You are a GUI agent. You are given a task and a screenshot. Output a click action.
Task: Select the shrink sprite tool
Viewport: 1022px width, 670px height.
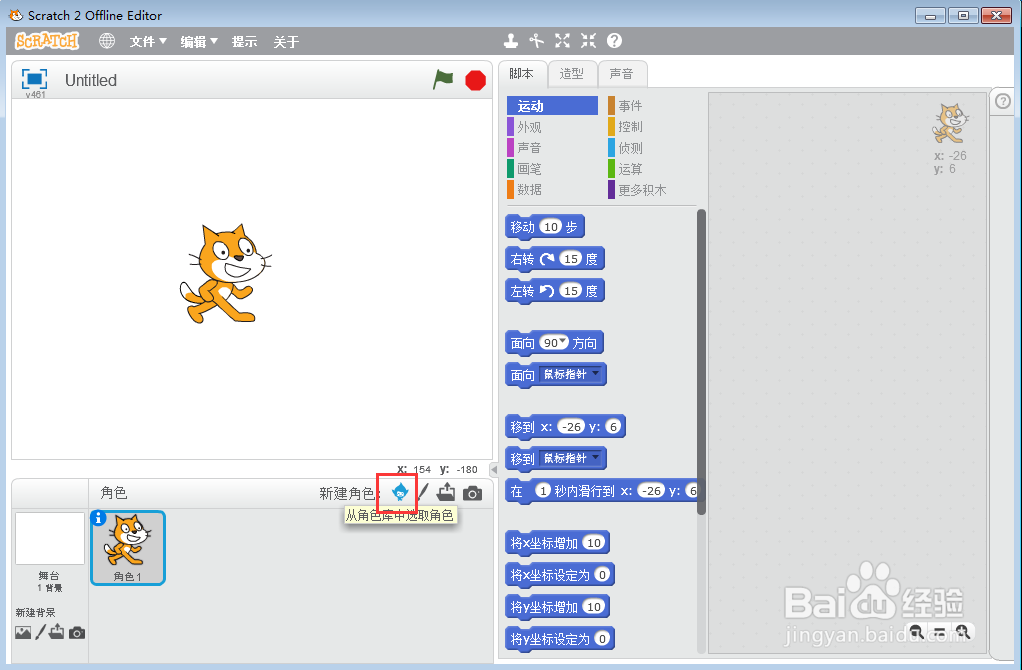pos(587,41)
